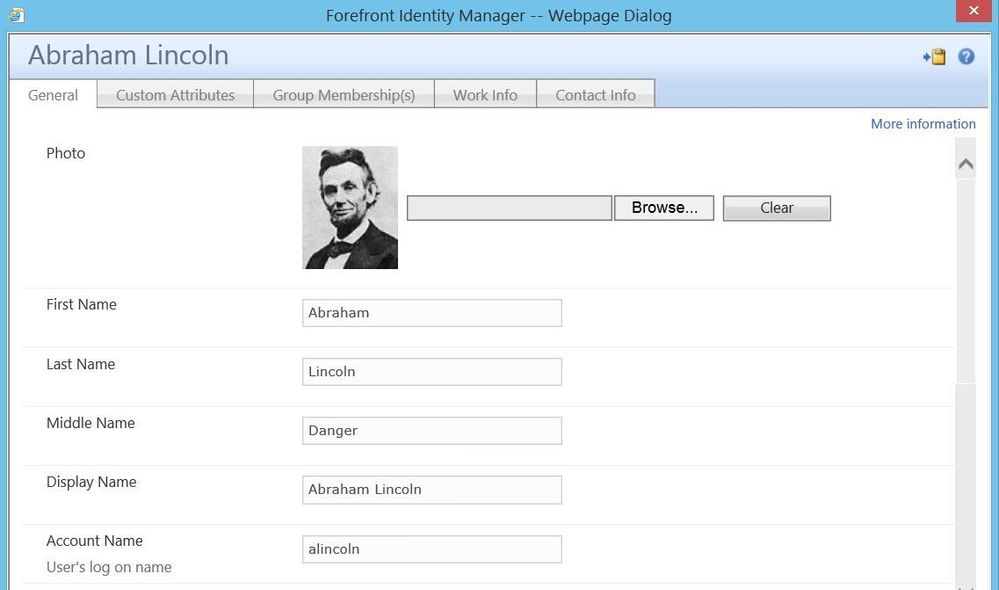Open help via the blue question mark icon

click(x=966, y=57)
